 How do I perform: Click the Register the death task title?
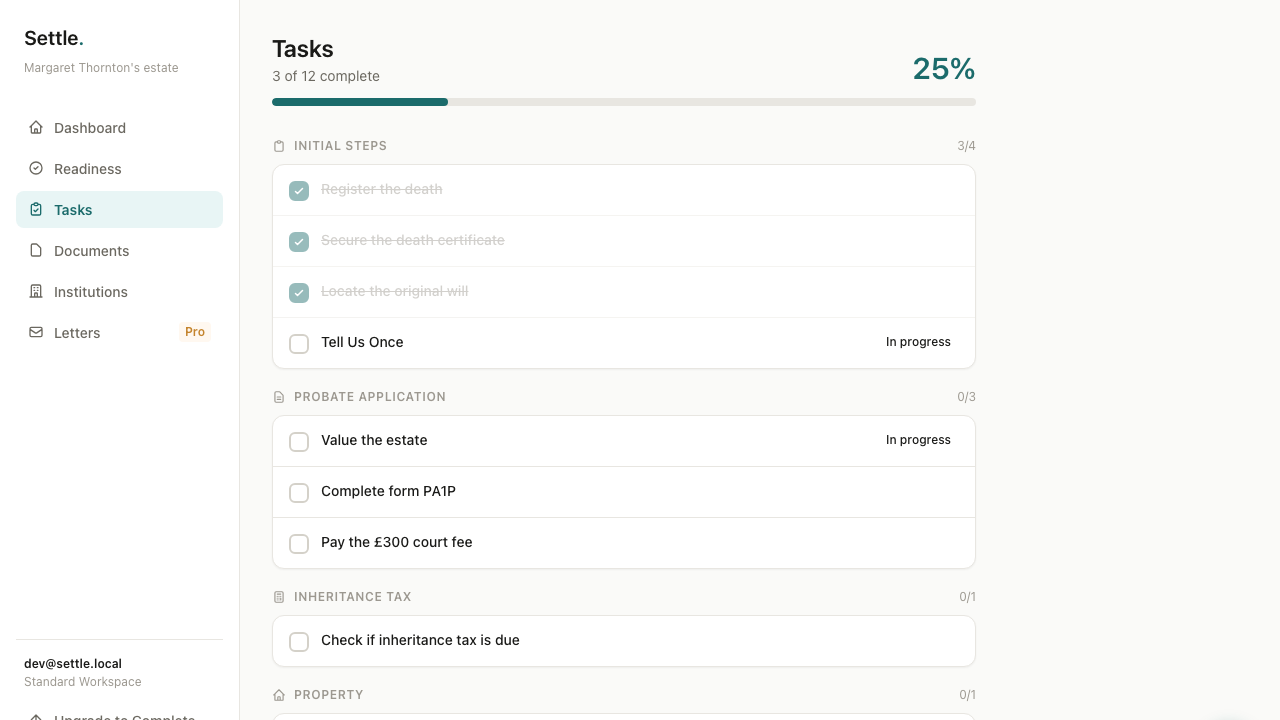381,189
